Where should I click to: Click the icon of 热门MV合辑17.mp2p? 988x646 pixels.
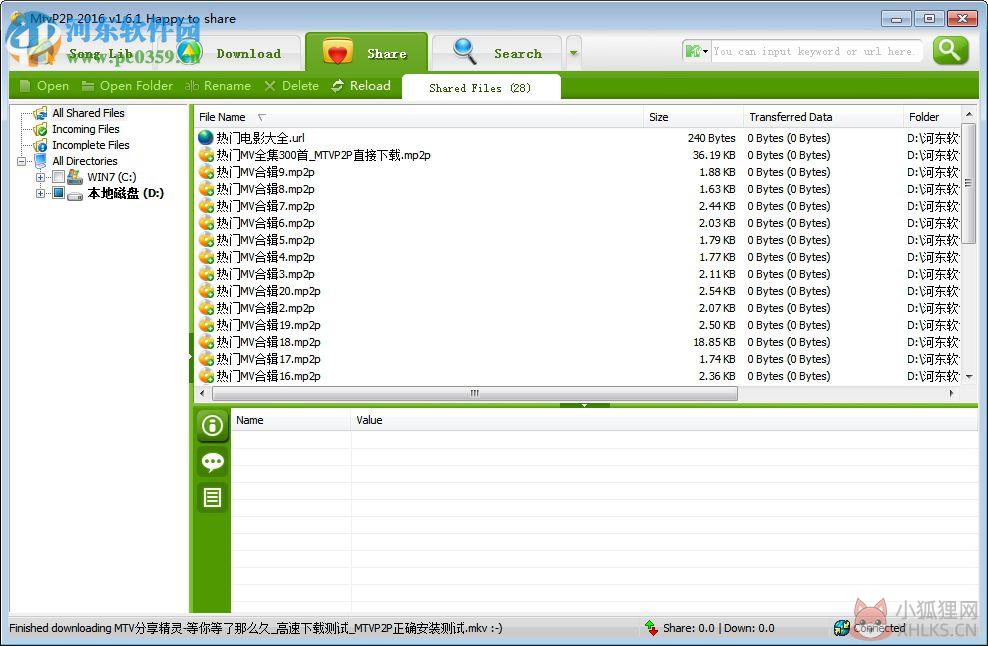(x=205, y=359)
